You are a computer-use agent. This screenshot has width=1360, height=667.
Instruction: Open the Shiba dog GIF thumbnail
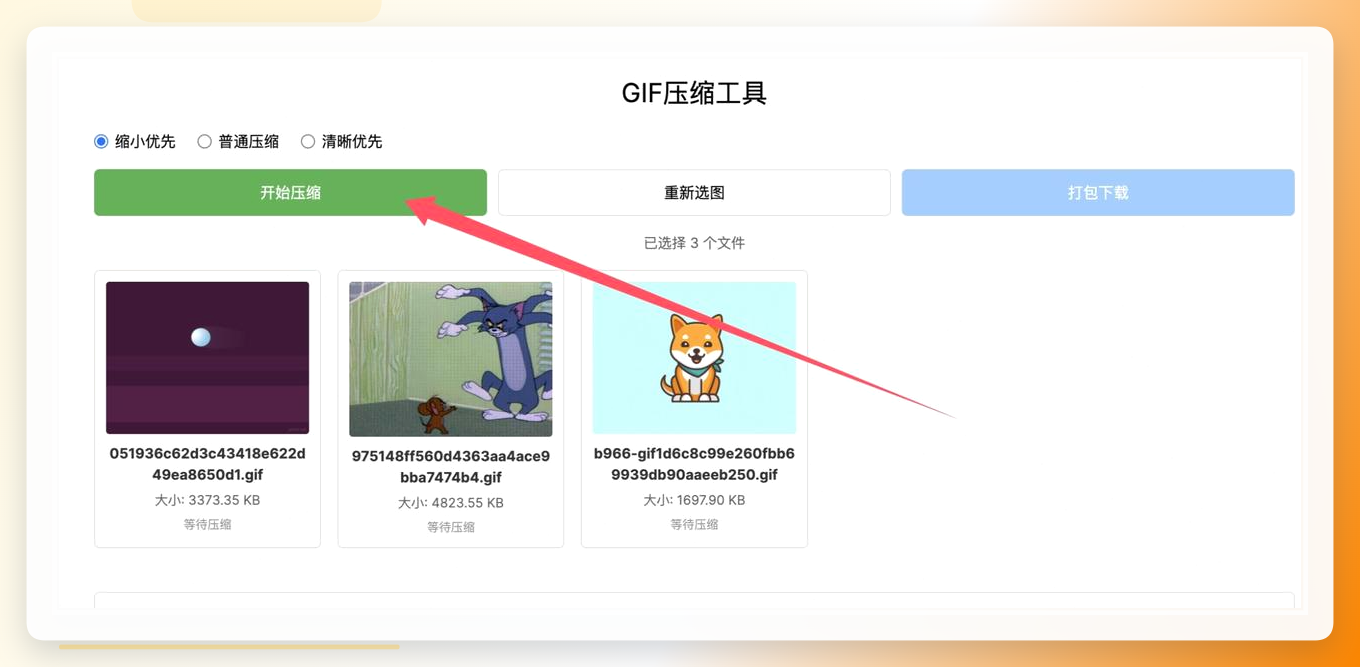(x=694, y=358)
